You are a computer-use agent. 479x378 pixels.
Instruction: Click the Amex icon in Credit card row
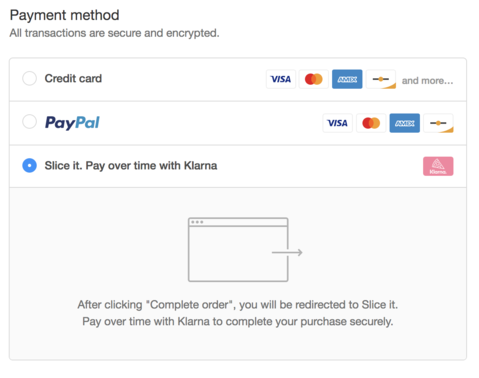point(347,79)
